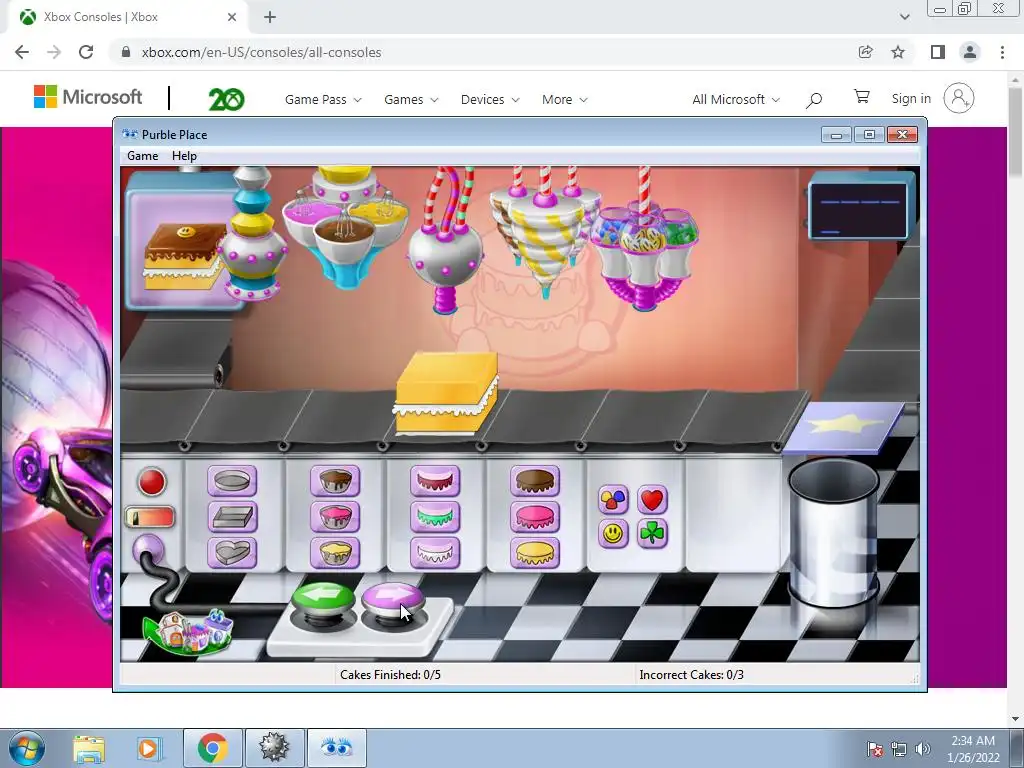Add the red heart decoration
Screen dimensions: 1024x768
[x=652, y=500]
